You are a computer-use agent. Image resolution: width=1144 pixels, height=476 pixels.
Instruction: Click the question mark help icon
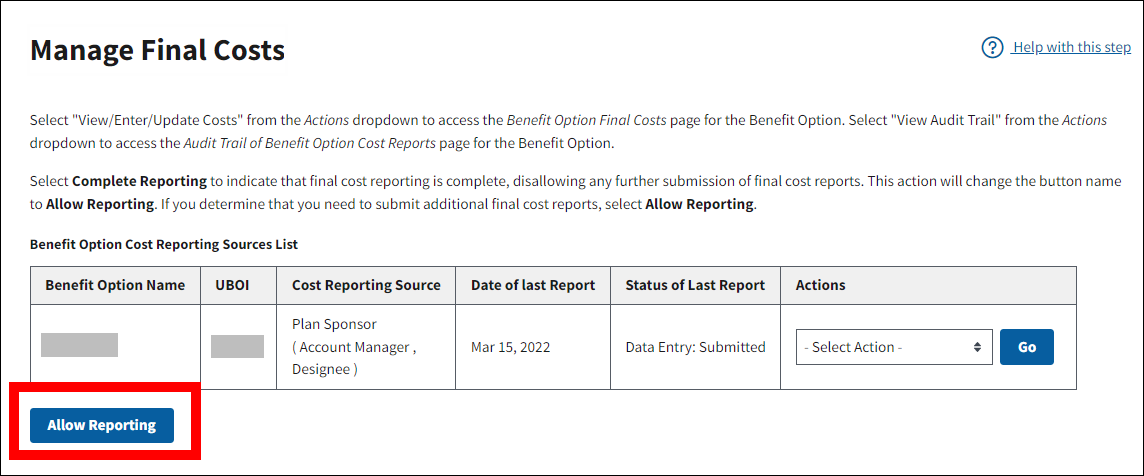[992, 48]
